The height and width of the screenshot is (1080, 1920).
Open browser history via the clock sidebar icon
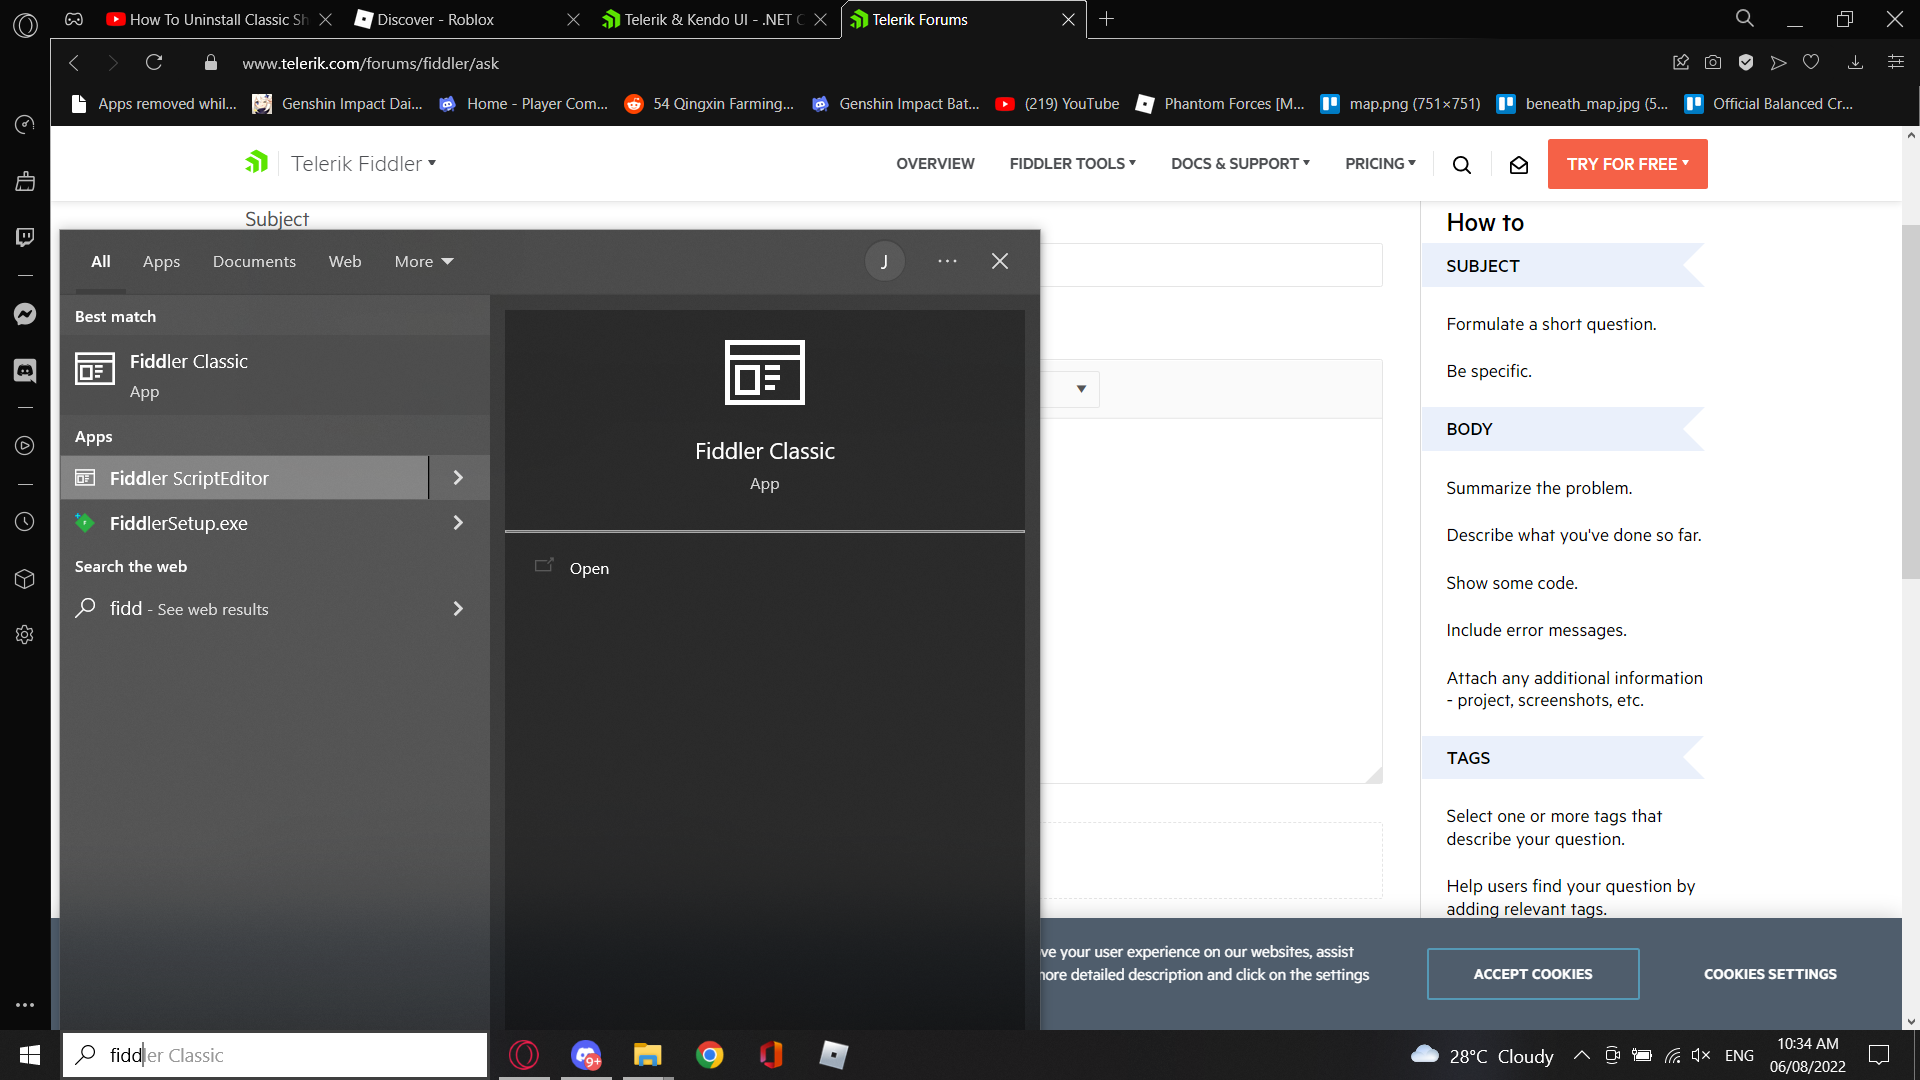(x=24, y=522)
